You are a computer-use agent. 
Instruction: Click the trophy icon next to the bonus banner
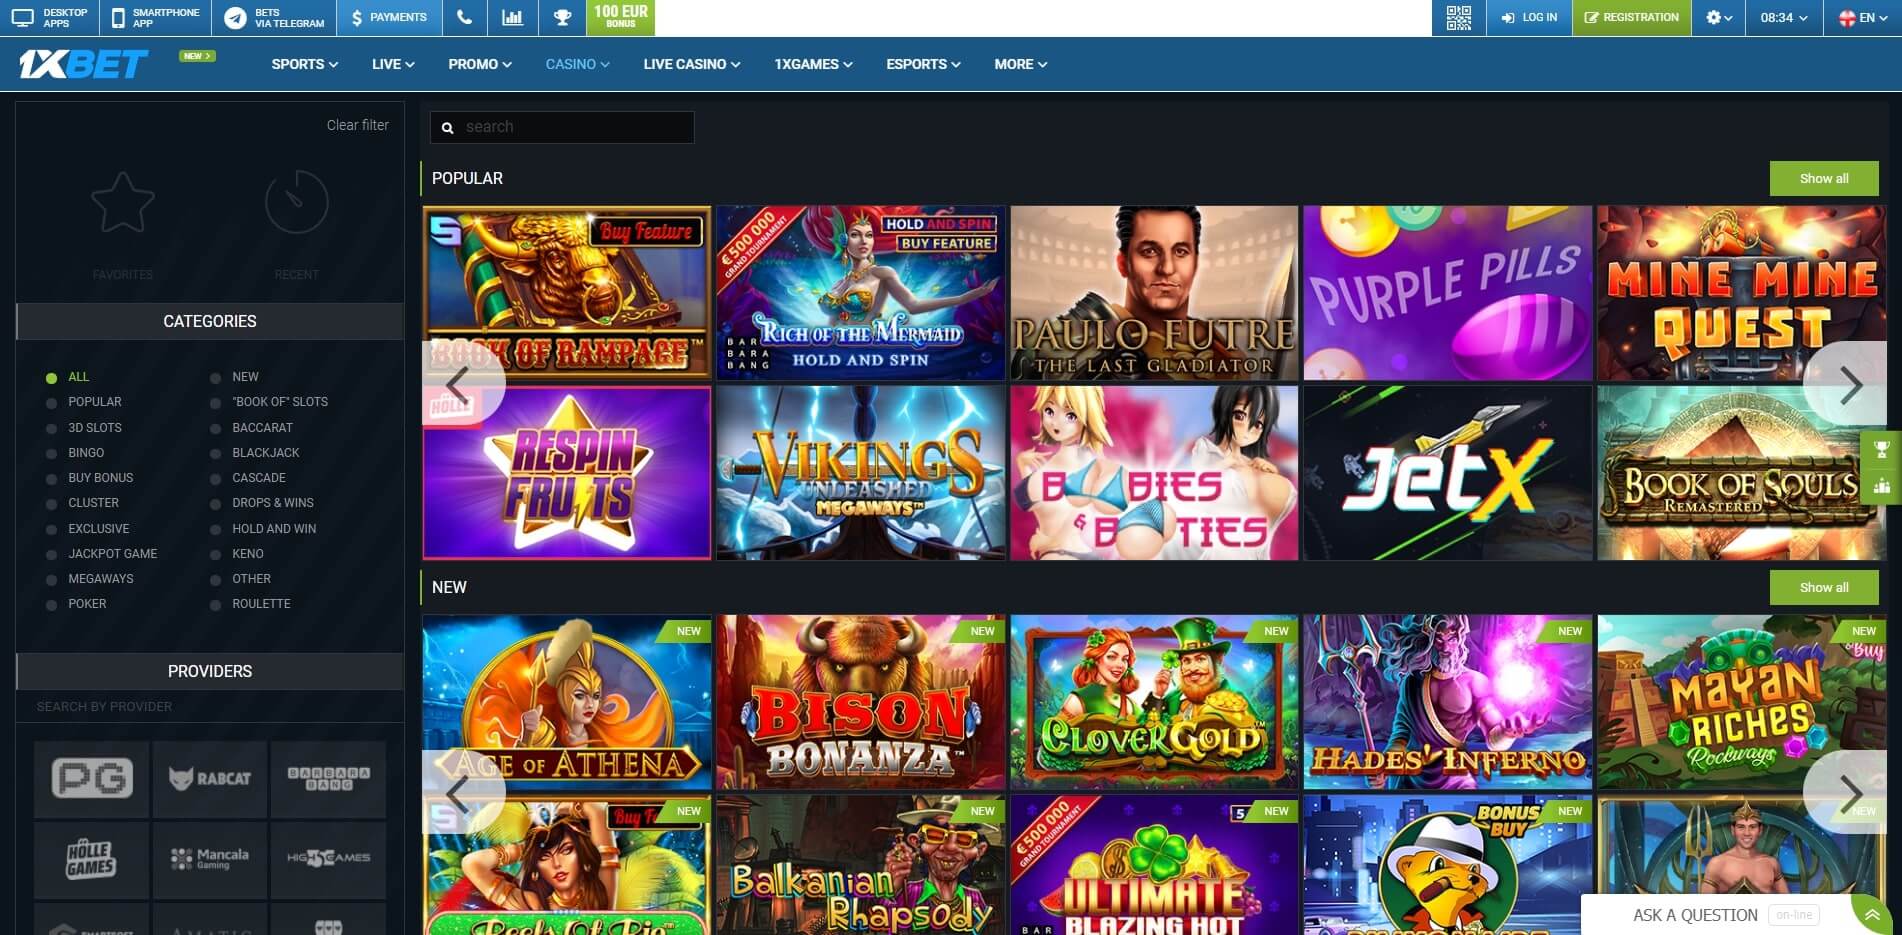pyautogui.click(x=562, y=17)
